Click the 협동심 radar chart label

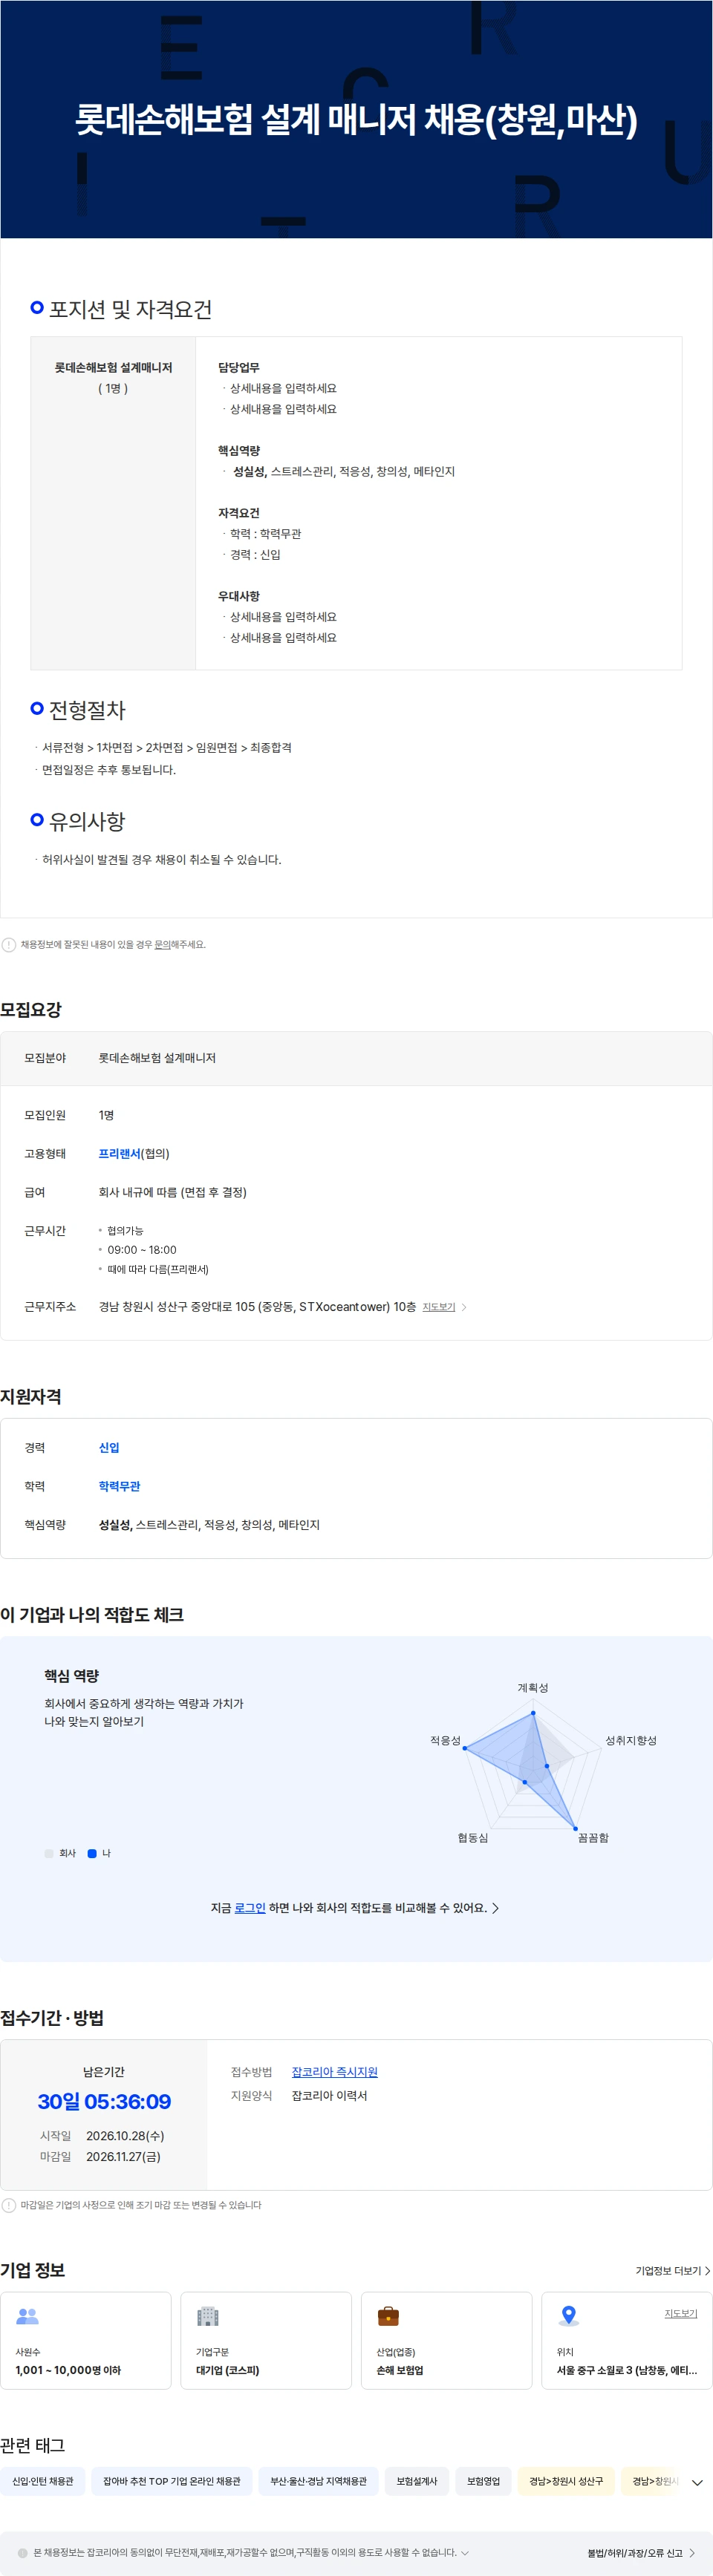[x=473, y=1837]
